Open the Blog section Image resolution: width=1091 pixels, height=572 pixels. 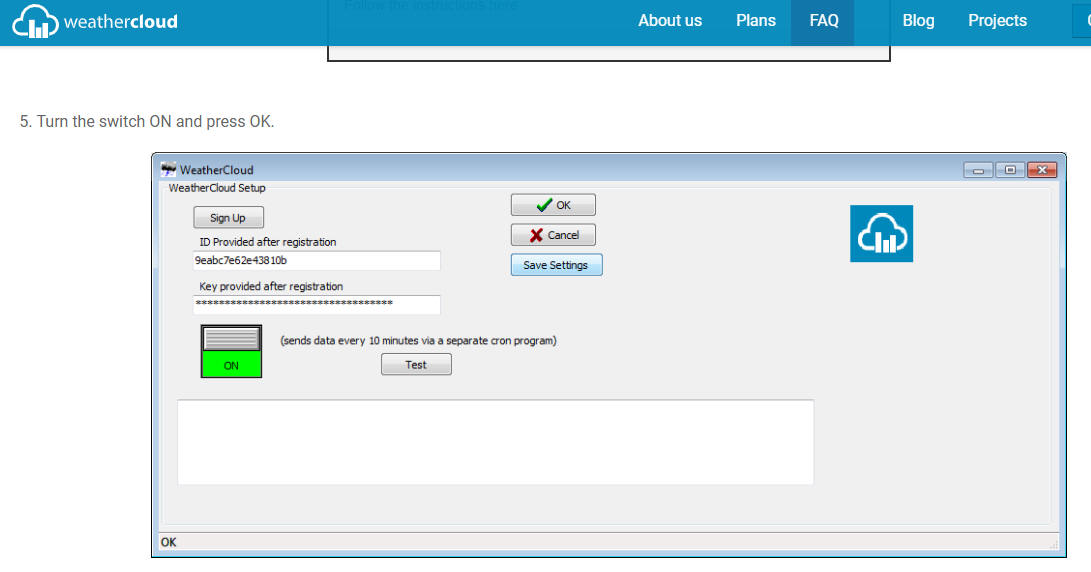pyautogui.click(x=918, y=21)
